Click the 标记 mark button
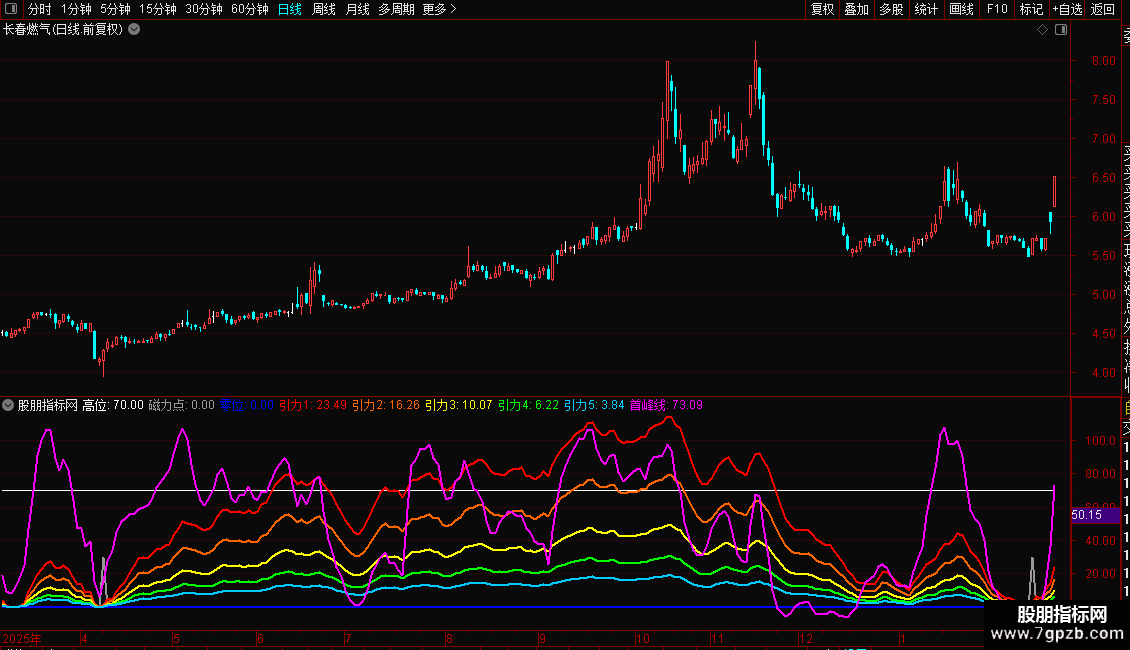The image size is (1130, 650). 1031,9
